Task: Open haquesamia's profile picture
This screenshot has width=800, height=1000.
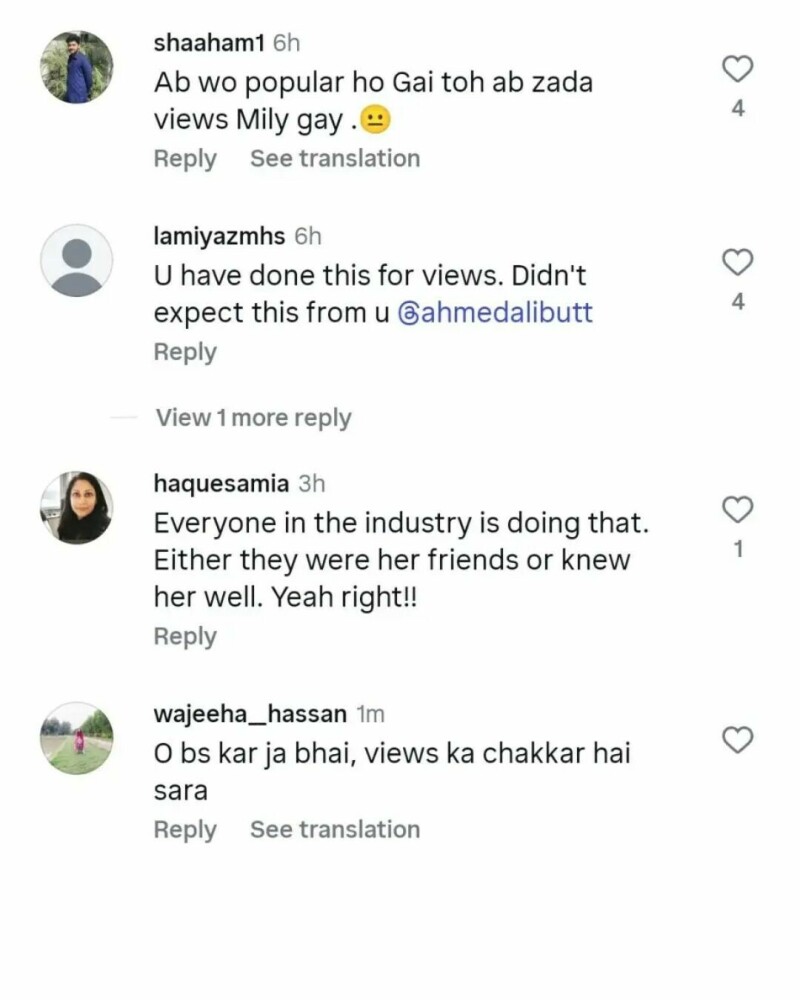Action: pyautogui.click(x=76, y=507)
